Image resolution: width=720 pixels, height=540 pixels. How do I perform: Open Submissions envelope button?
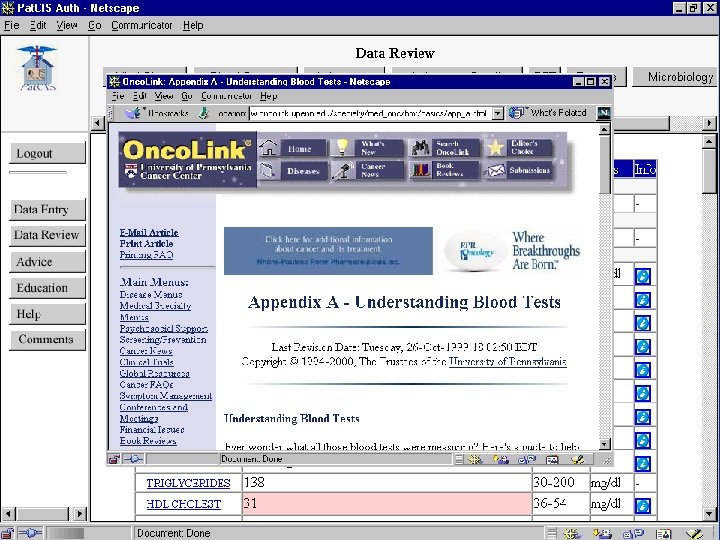pos(520,170)
